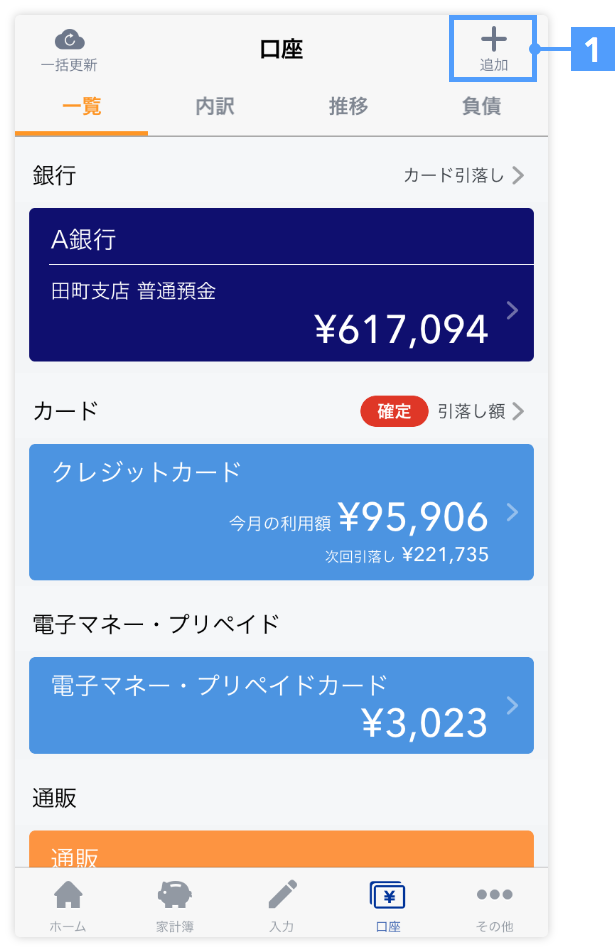The height and width of the screenshot is (952, 615).
Task: Tap the red 確定 badge
Action: coord(394,411)
